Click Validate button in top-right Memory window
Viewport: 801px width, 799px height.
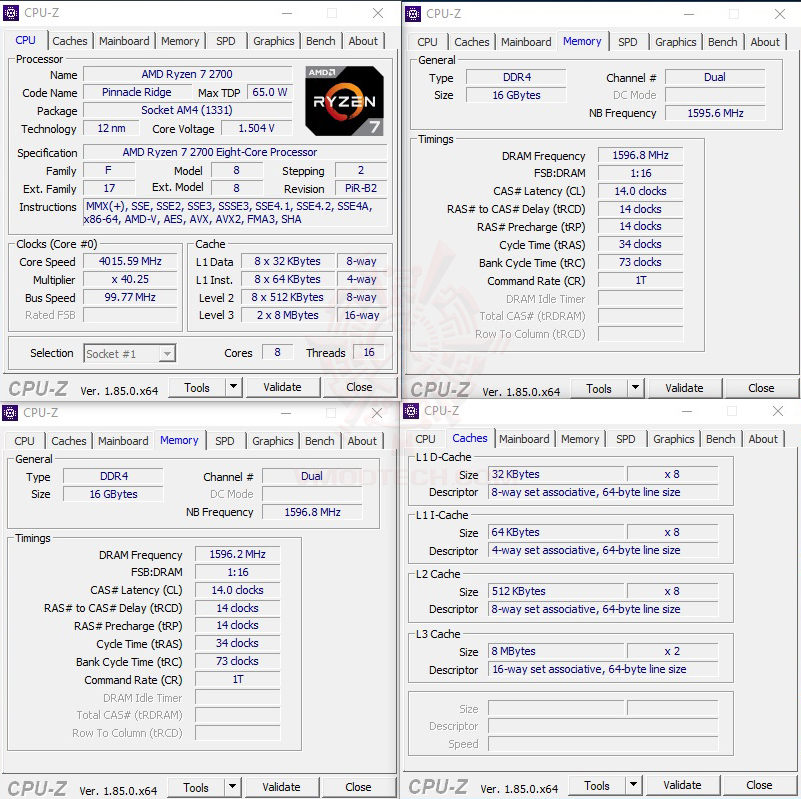685,388
